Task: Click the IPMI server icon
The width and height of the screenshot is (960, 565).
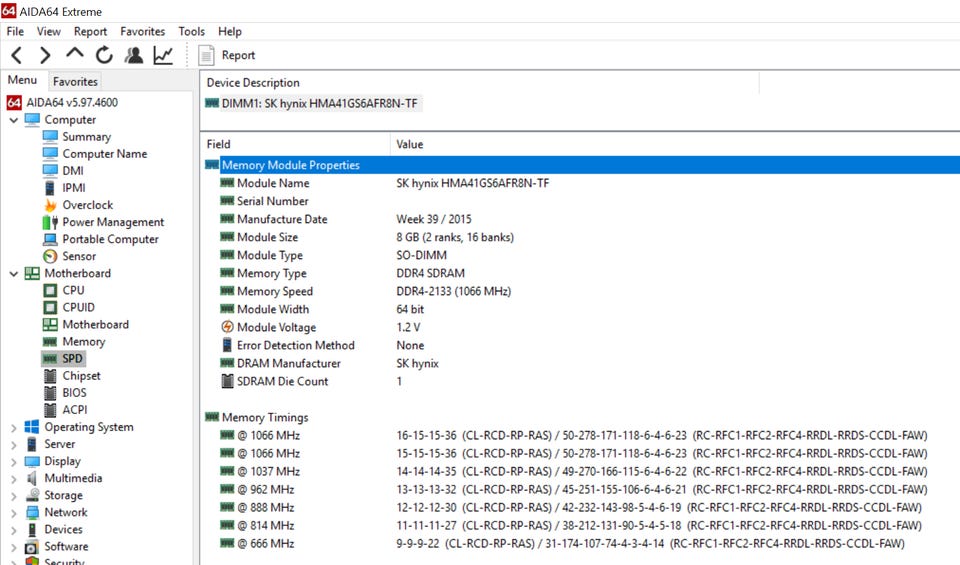Action: [50, 188]
